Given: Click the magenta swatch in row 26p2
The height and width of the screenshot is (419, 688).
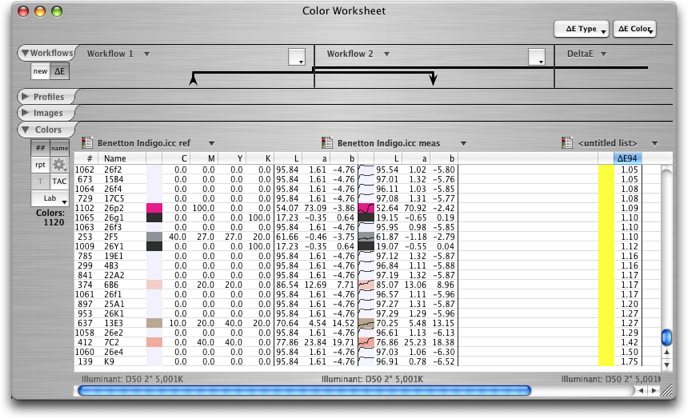Looking at the screenshot, I should tap(154, 208).
